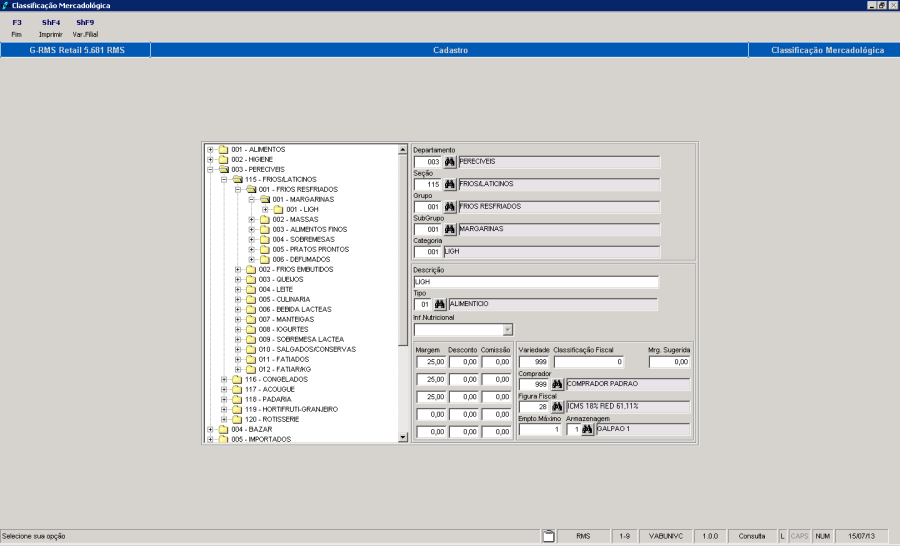Click folder icon of 004 - BAZAR
The width and height of the screenshot is (900, 546).
point(223,429)
